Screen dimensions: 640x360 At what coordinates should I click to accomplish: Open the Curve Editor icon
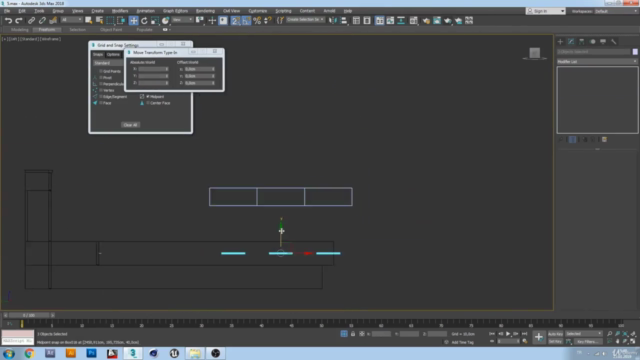390,20
